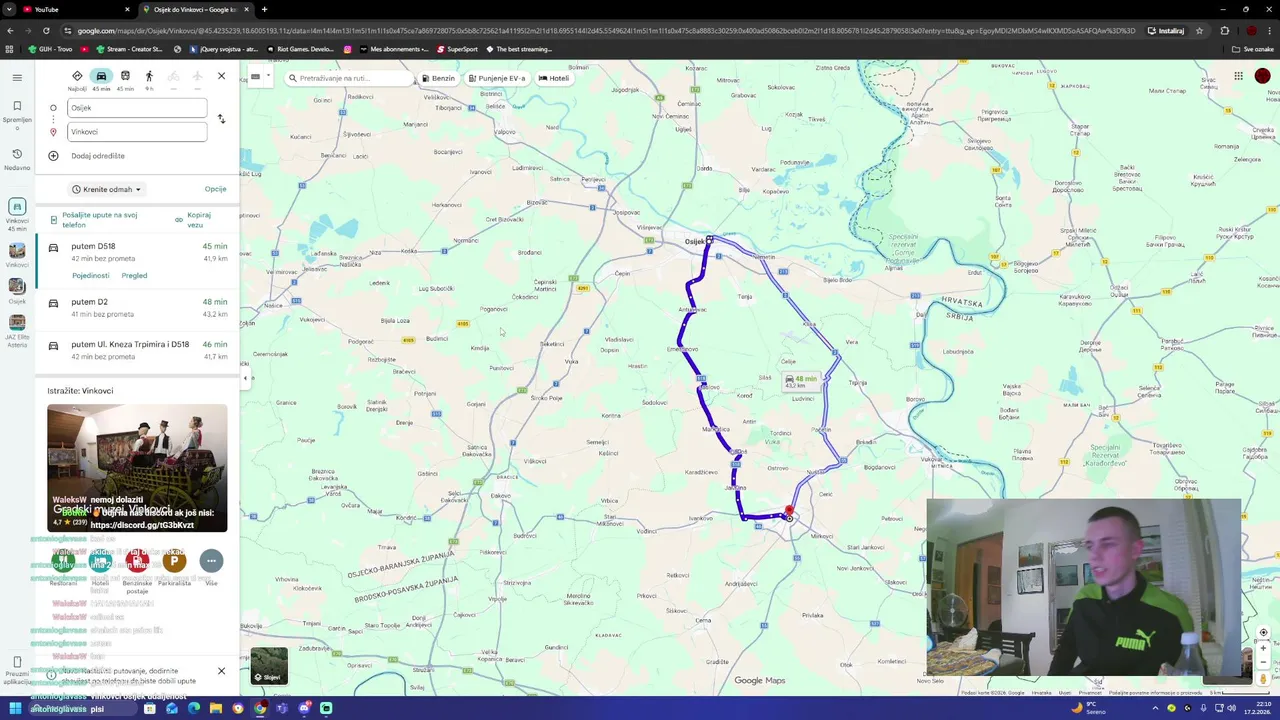
Task: Open Microsoft Edge from the taskbar
Action: [x=194, y=709]
